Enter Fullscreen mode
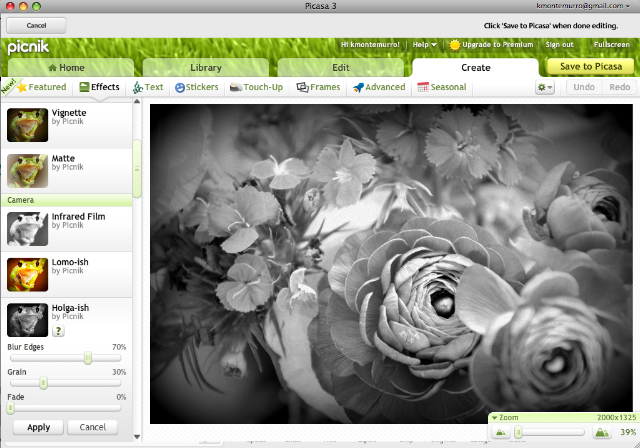Image resolution: width=640 pixels, height=448 pixels. pyautogui.click(x=611, y=44)
